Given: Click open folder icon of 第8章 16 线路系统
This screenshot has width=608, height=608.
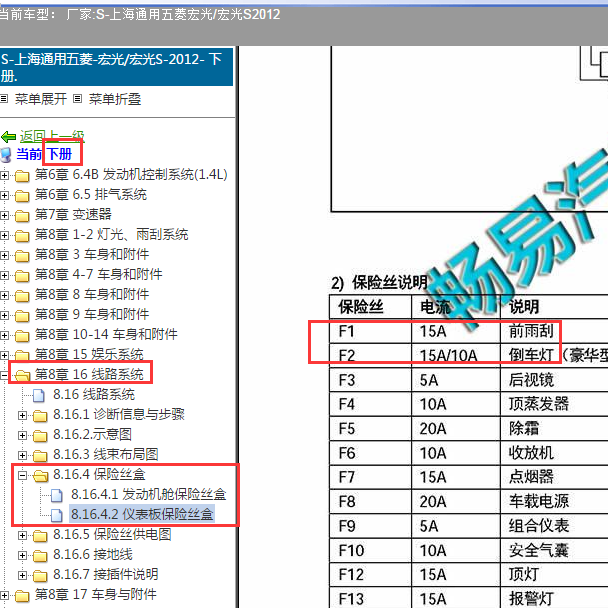Looking at the screenshot, I should coord(22,375).
